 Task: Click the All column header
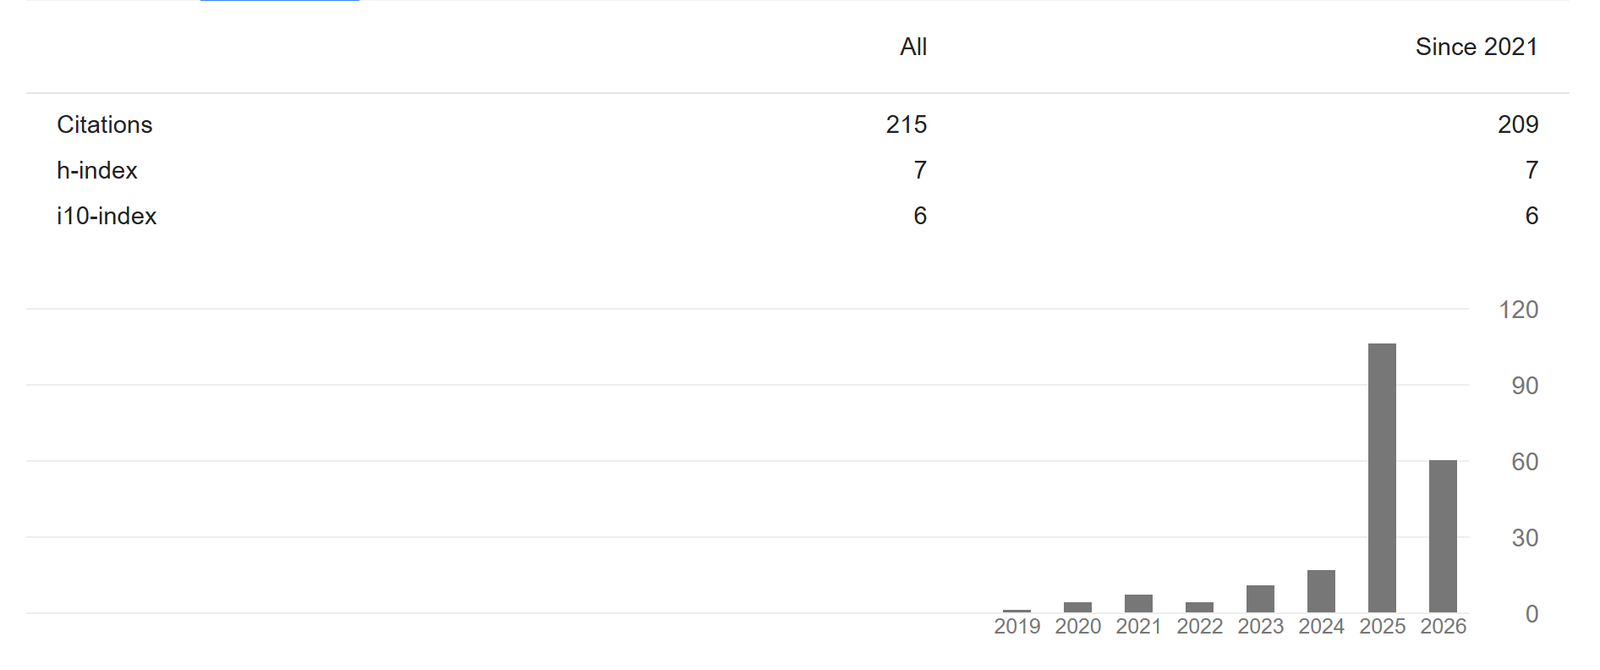tap(913, 47)
